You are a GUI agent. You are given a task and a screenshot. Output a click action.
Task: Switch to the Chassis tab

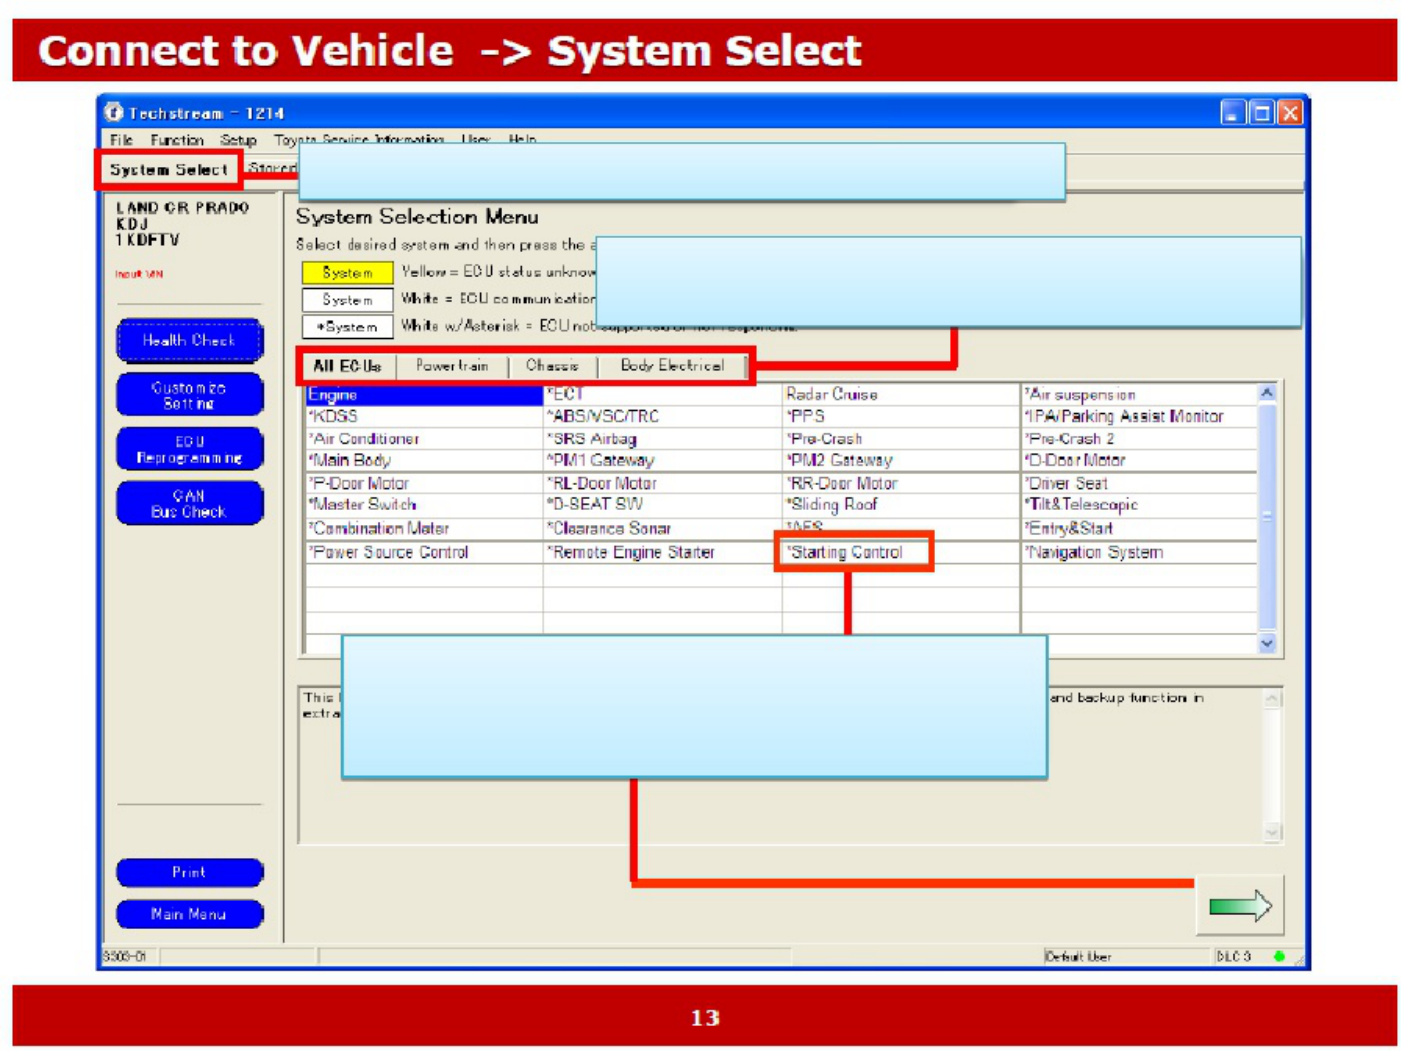(552, 366)
